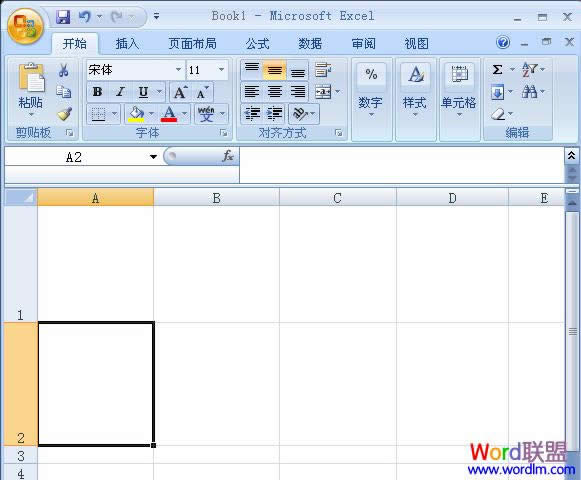Open Customize Quick Access Toolbar dropdown
This screenshot has height=480, width=581.
(x=156, y=16)
